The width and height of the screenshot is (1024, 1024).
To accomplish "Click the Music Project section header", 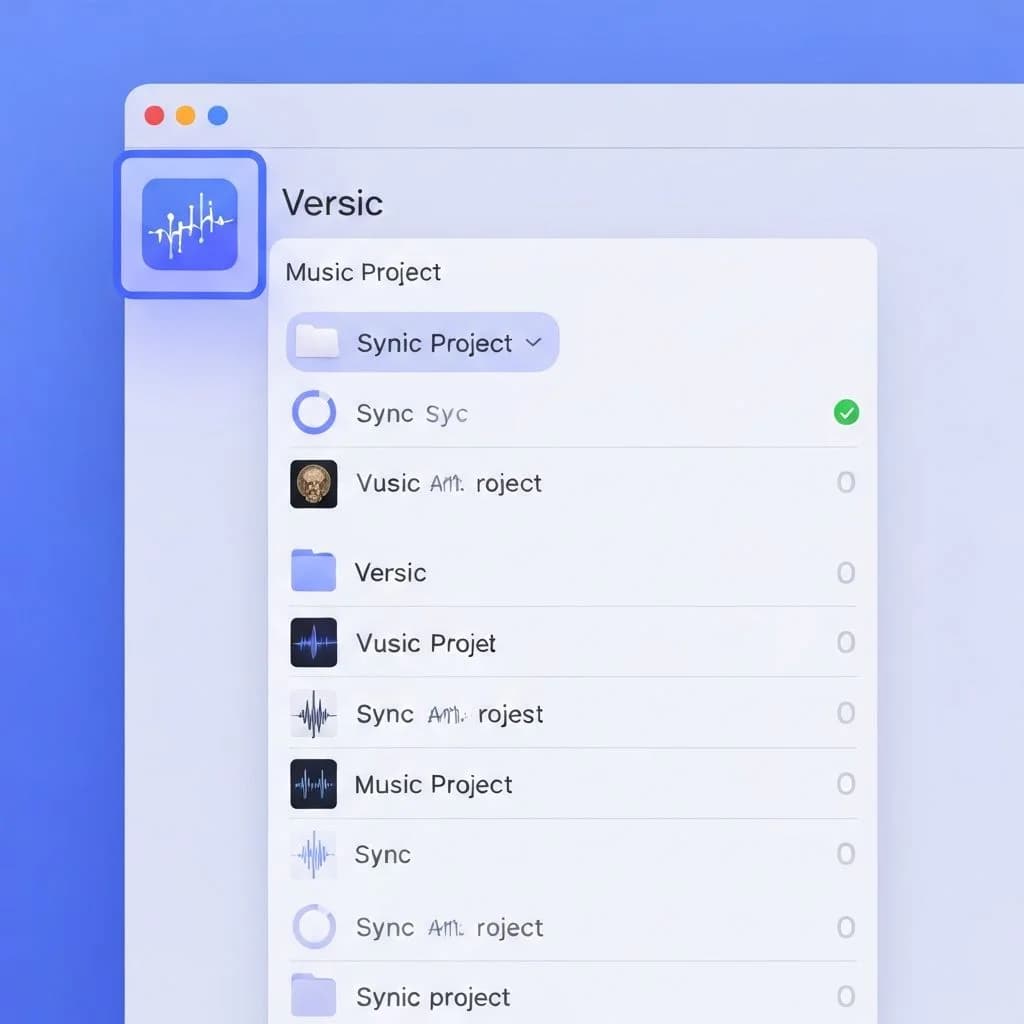I will tap(362, 272).
